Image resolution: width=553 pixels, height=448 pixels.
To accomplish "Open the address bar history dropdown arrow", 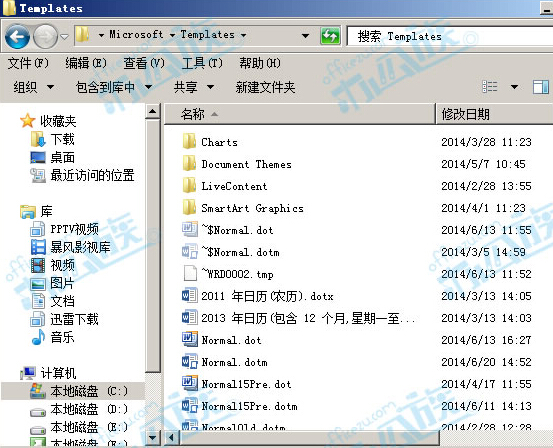I will (x=305, y=36).
